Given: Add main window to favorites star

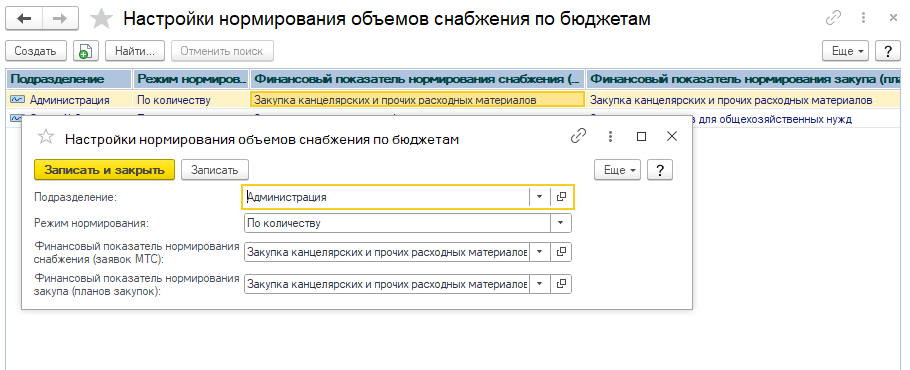Looking at the screenshot, I should [102, 19].
